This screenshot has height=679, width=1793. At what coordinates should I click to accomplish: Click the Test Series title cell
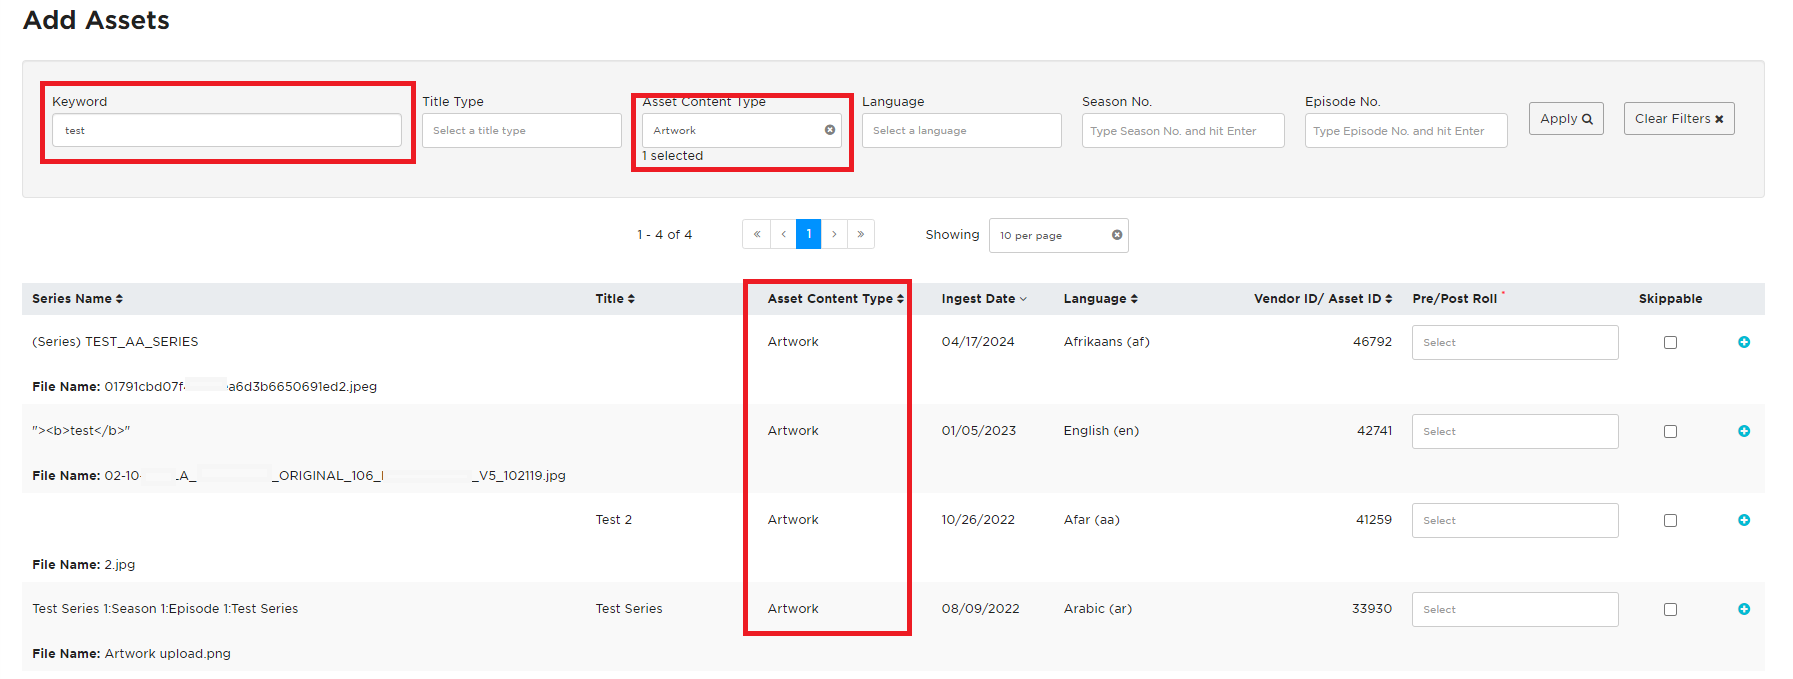(x=629, y=609)
